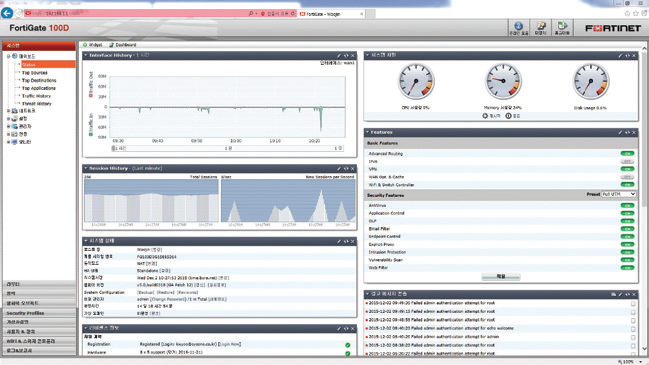
Task: Click the browser address bar
Action: coord(137,14)
